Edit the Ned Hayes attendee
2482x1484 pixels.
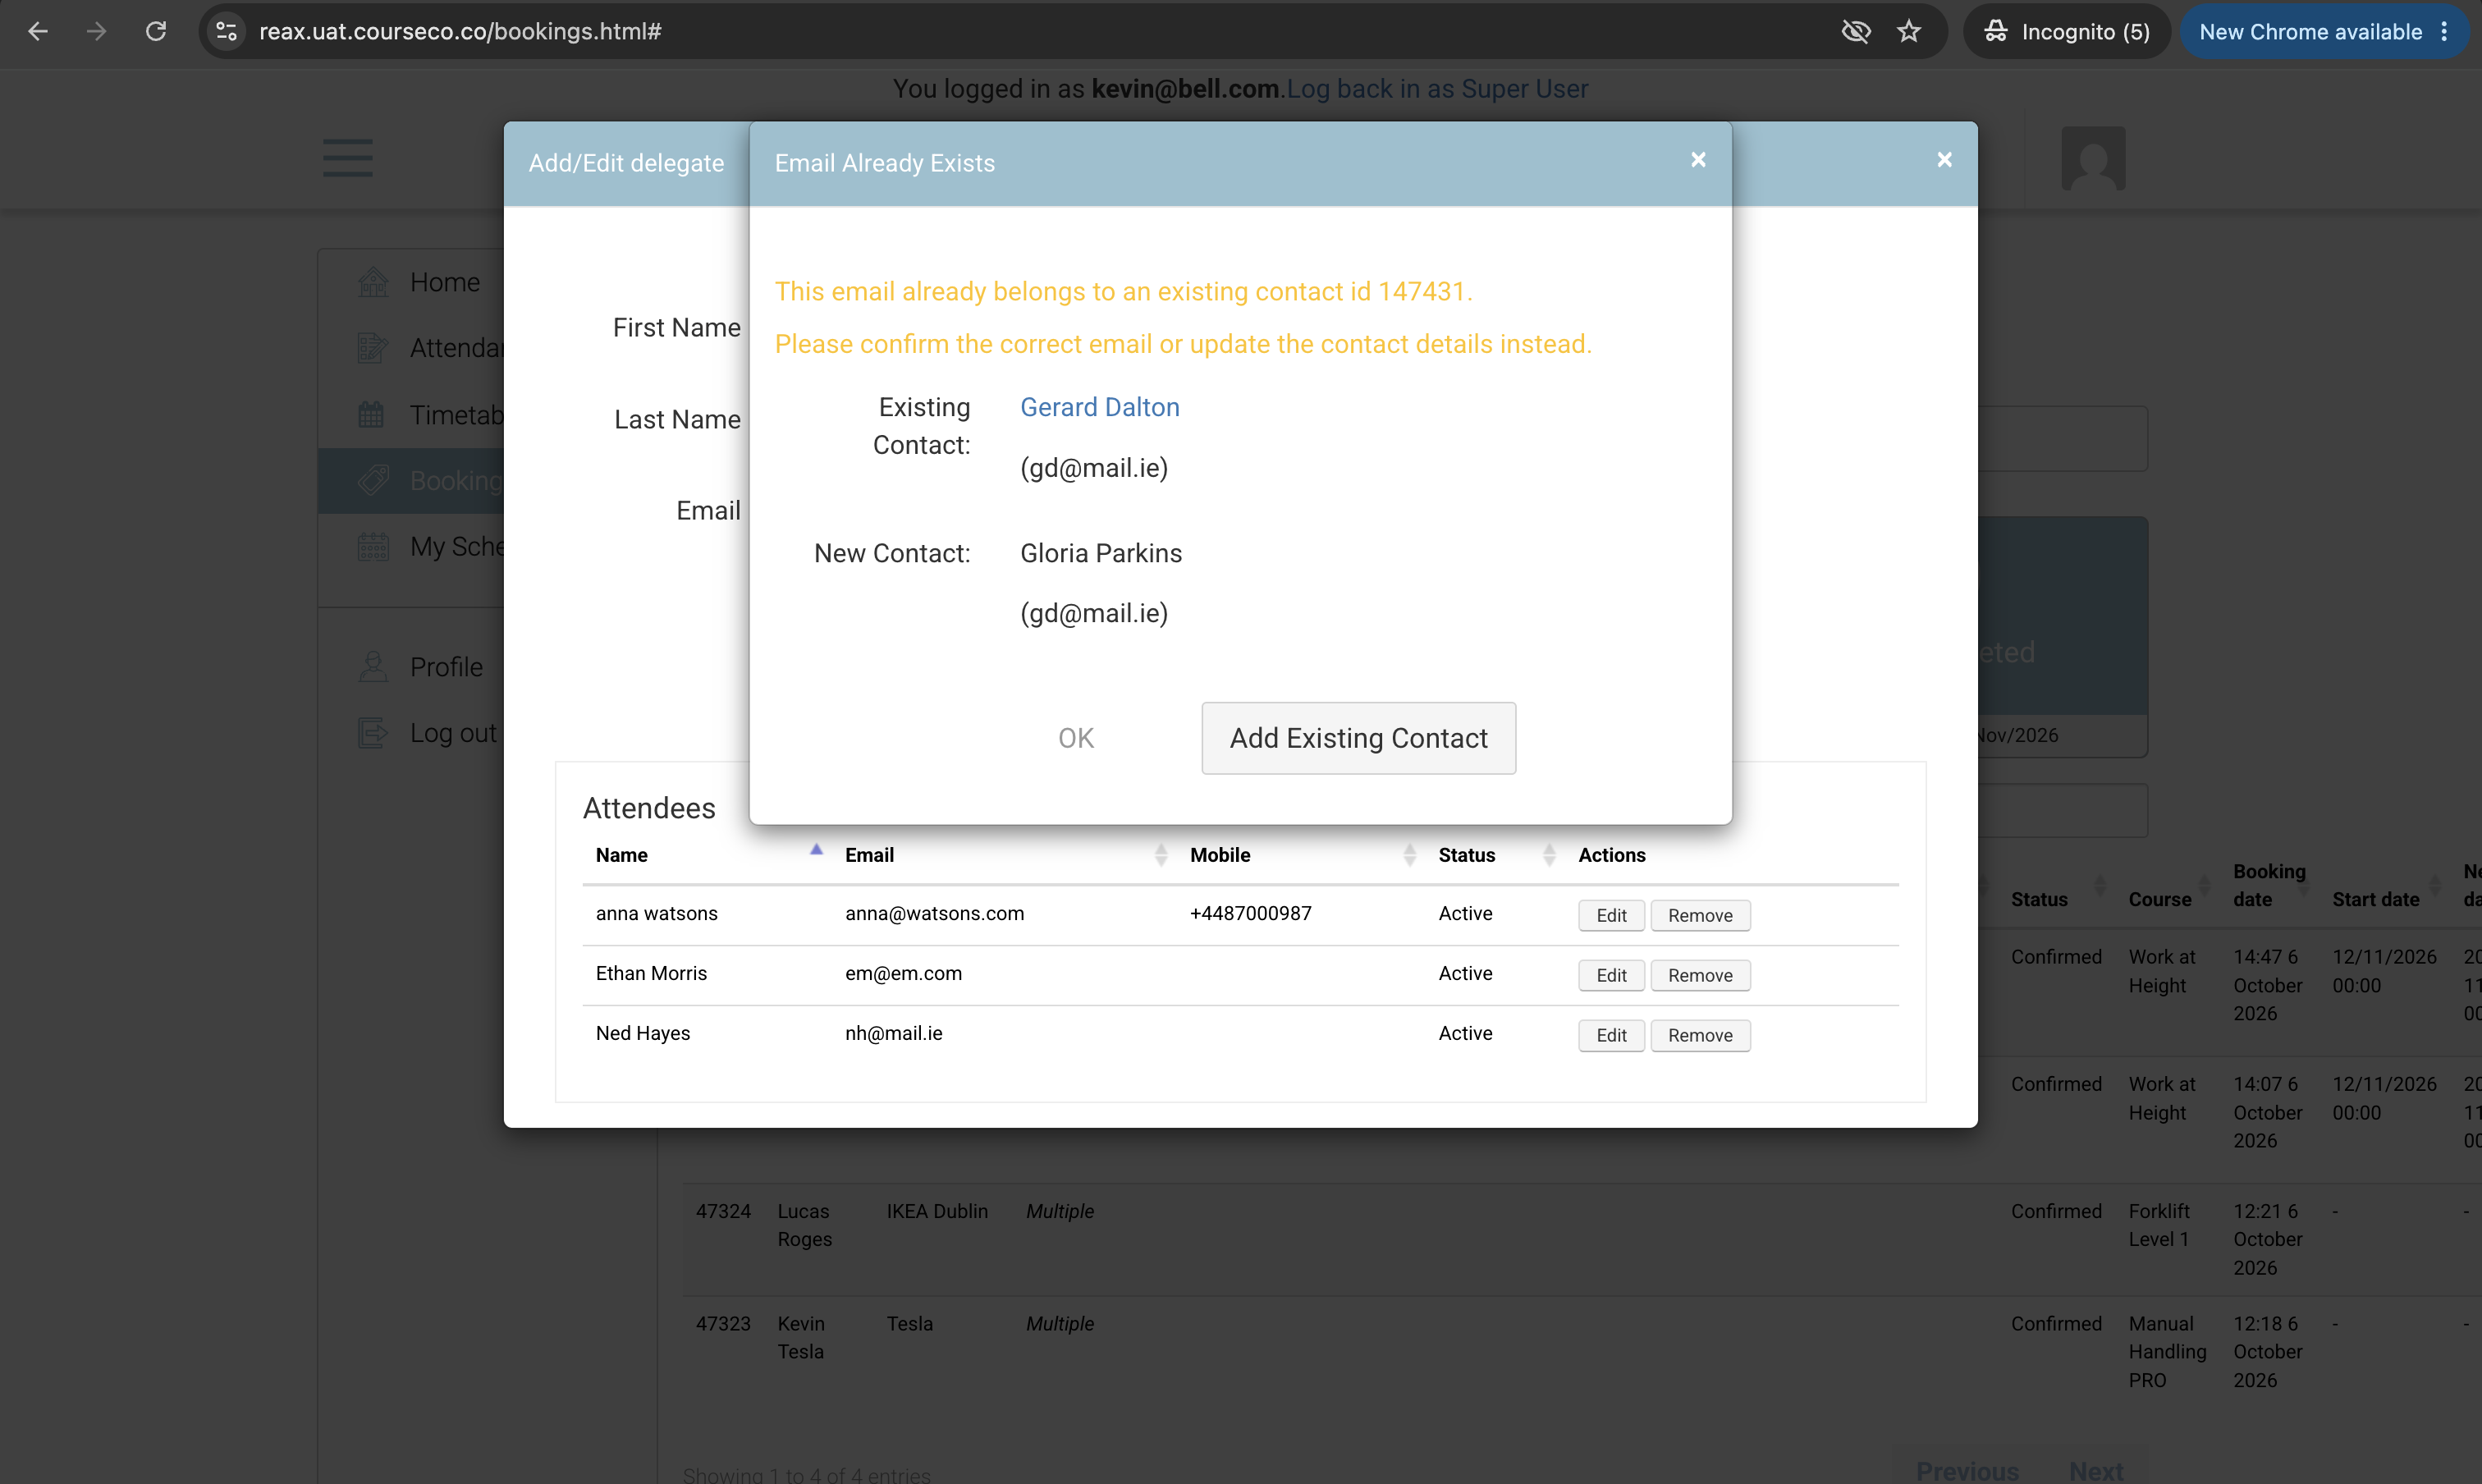(1611, 1035)
